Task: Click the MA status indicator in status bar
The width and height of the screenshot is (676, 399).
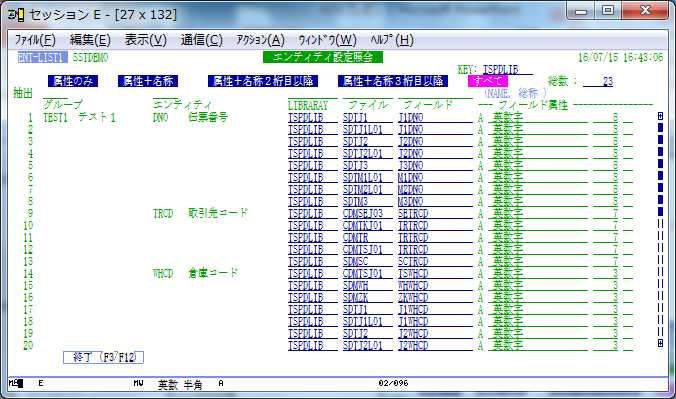Action: click(x=16, y=383)
